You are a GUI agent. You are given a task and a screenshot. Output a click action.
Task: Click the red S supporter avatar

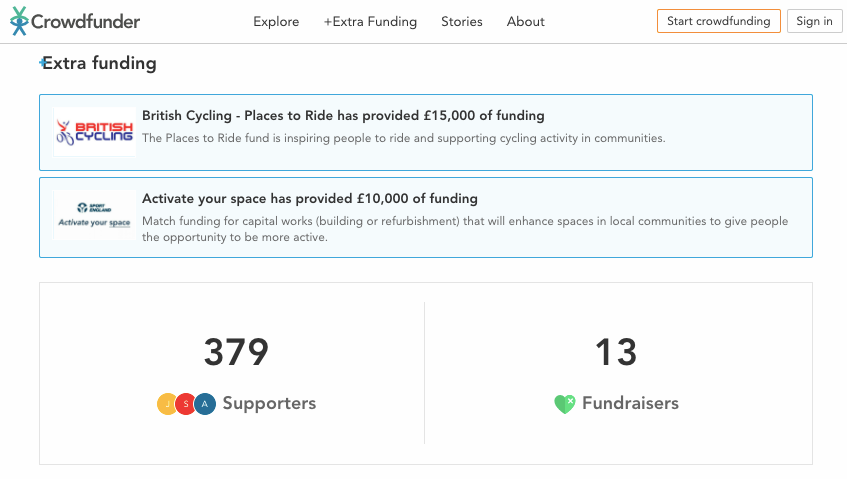click(186, 404)
